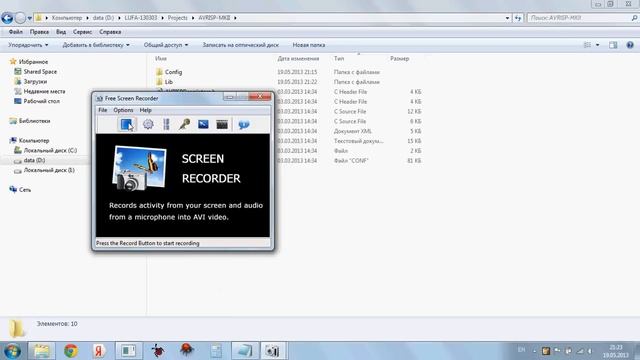
Task: Click Записать на оптический диск button
Action: 240,45
